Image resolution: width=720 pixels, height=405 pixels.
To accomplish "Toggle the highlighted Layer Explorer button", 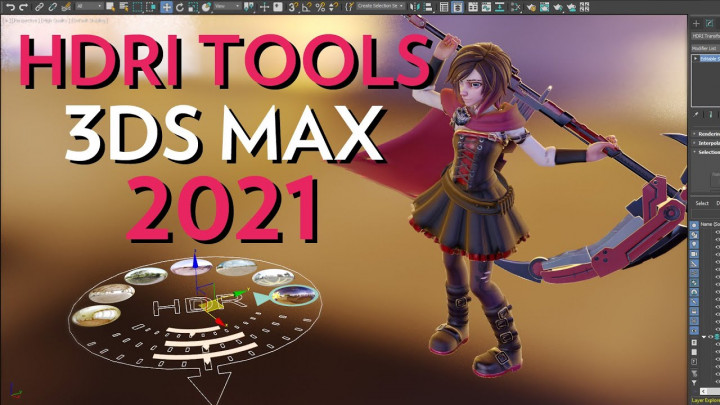I will point(457,7).
